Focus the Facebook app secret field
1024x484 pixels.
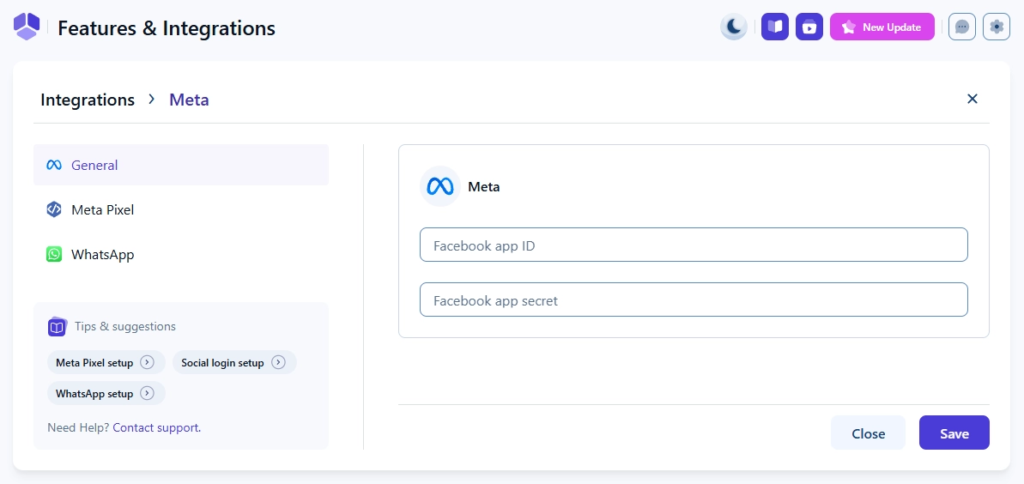(693, 300)
